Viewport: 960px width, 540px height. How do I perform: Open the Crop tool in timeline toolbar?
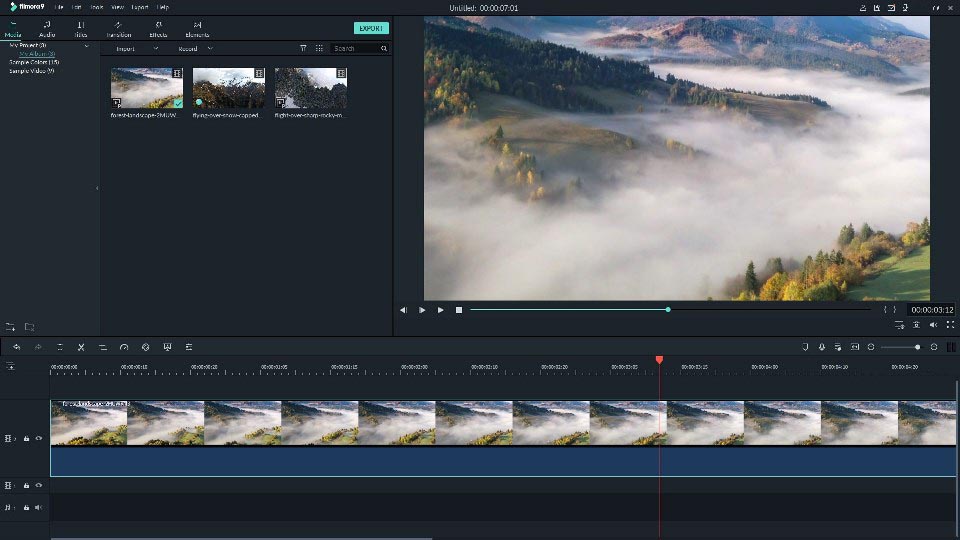point(102,347)
